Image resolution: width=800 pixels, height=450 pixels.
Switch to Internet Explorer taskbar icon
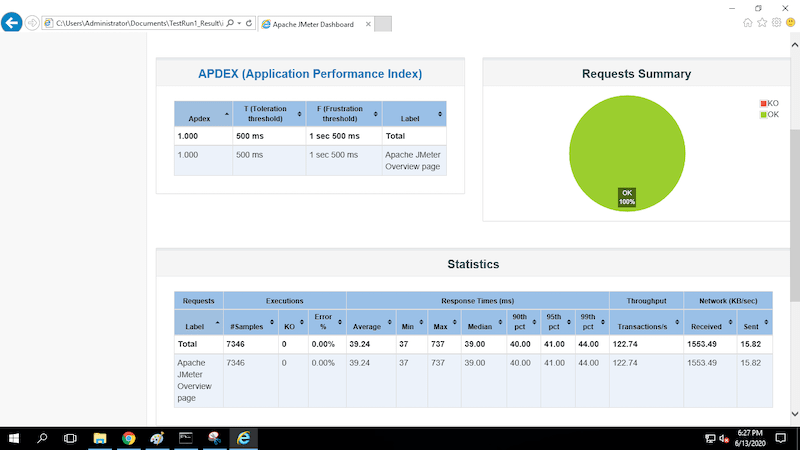tap(243, 438)
